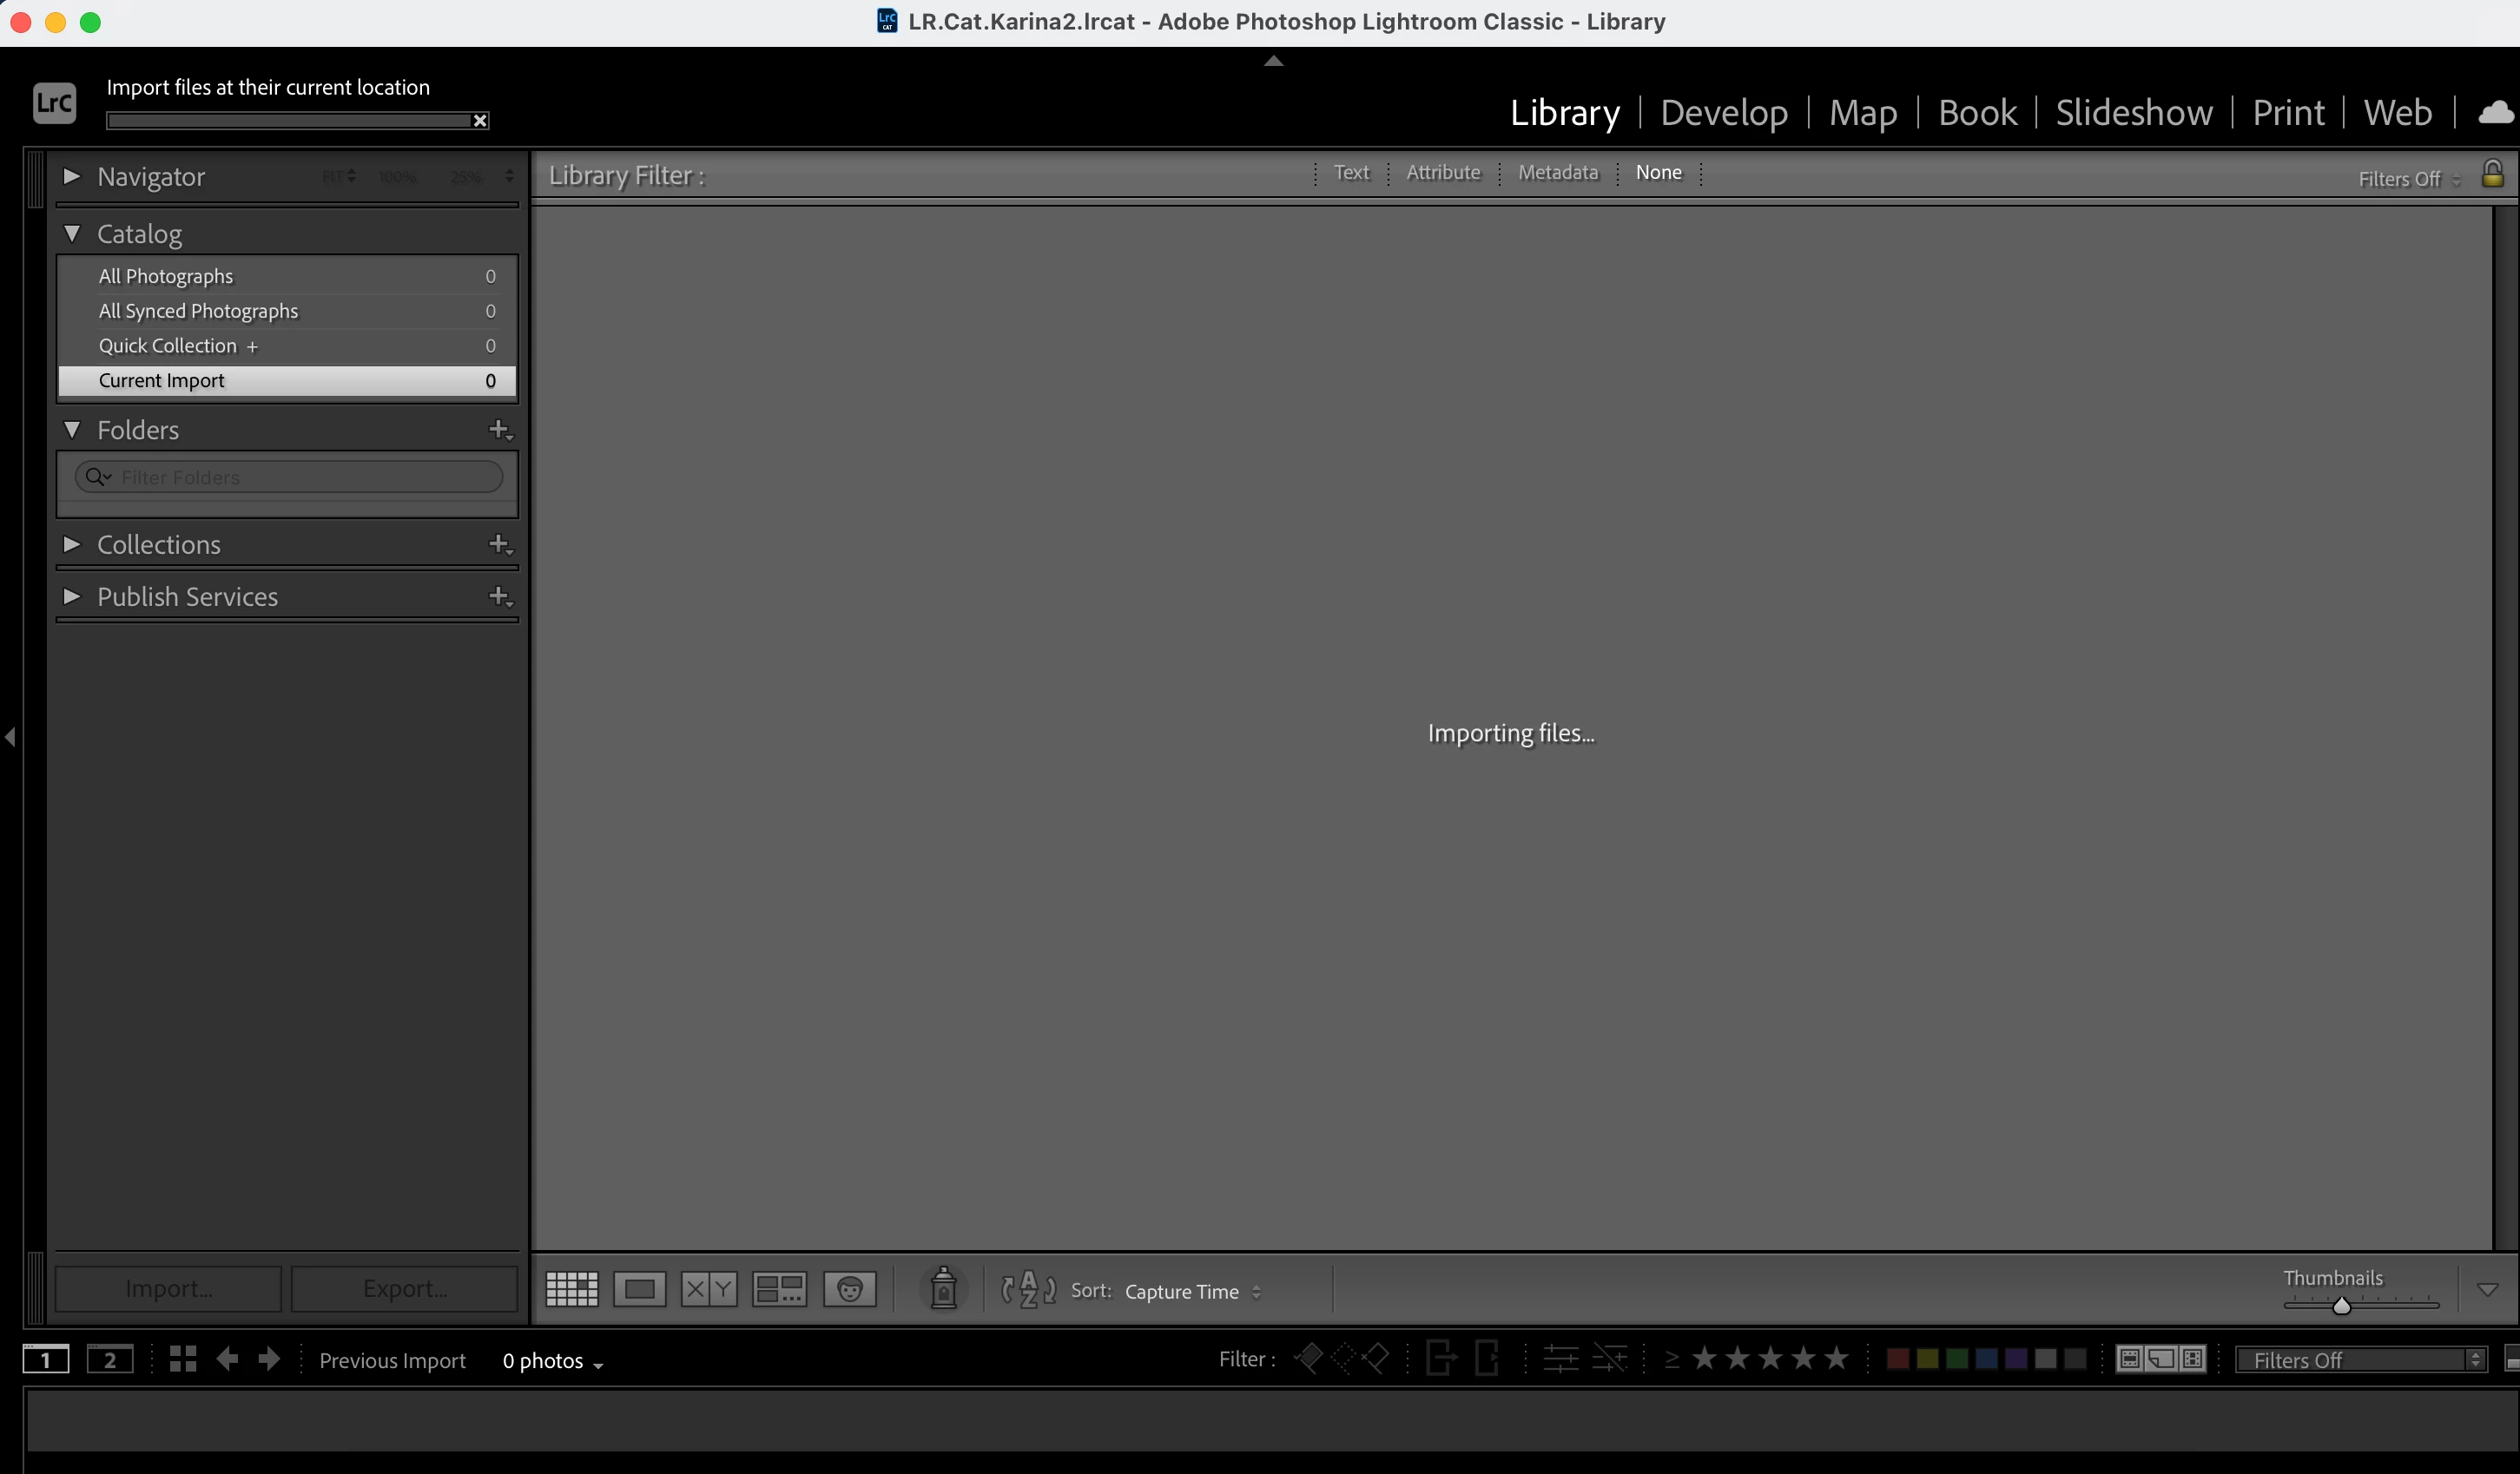Select All Photographs in Catalog
This screenshot has height=1474, width=2520.
pyautogui.click(x=166, y=276)
